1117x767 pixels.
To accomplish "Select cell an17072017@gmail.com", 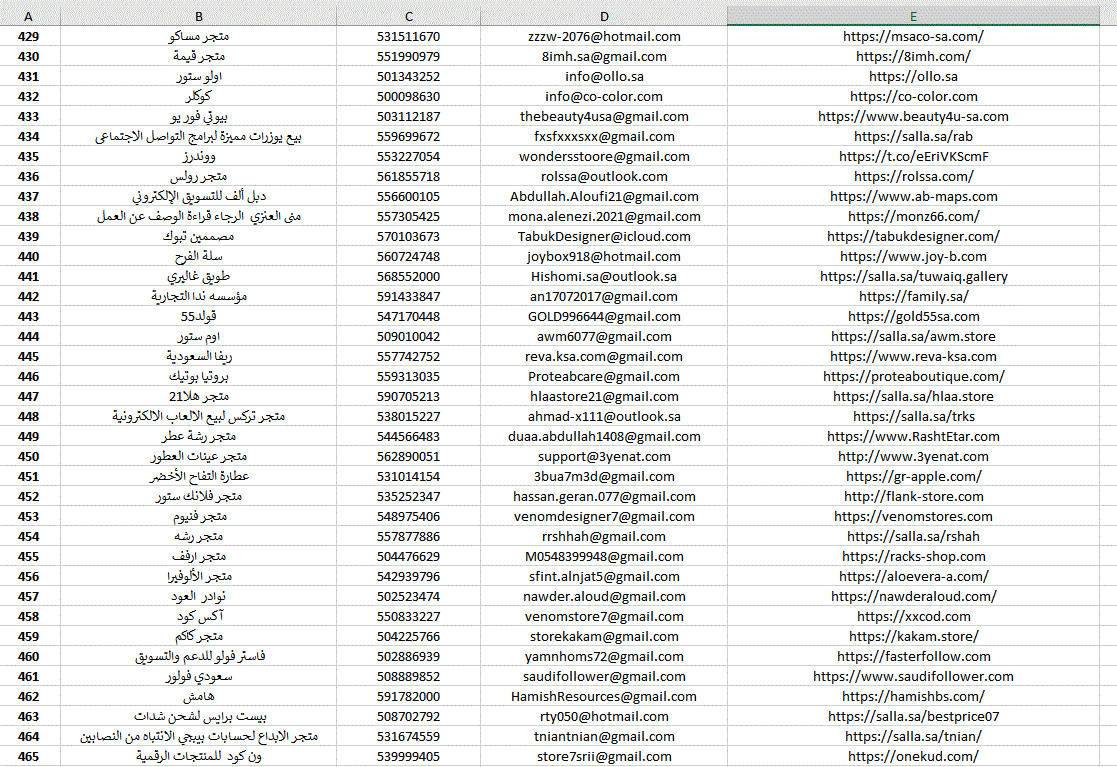I will [x=604, y=296].
